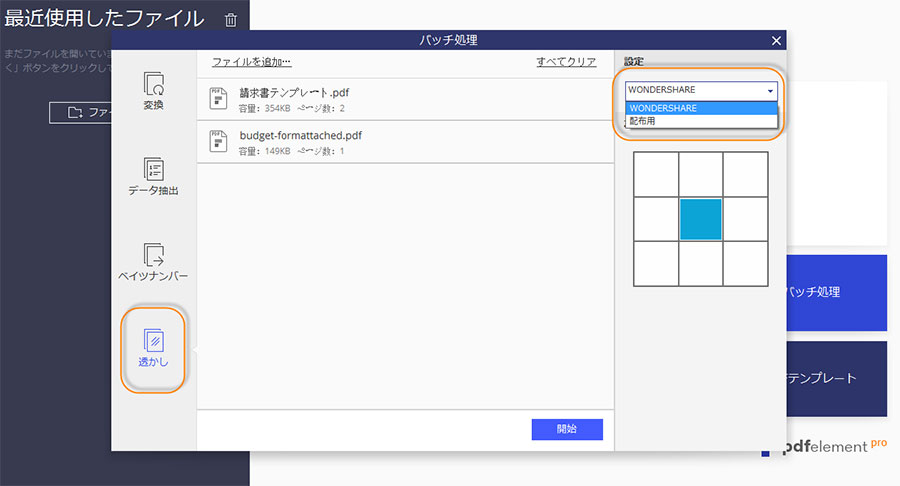Open the データ抽出 data extraction tool
The height and width of the screenshot is (486, 900).
tap(153, 176)
